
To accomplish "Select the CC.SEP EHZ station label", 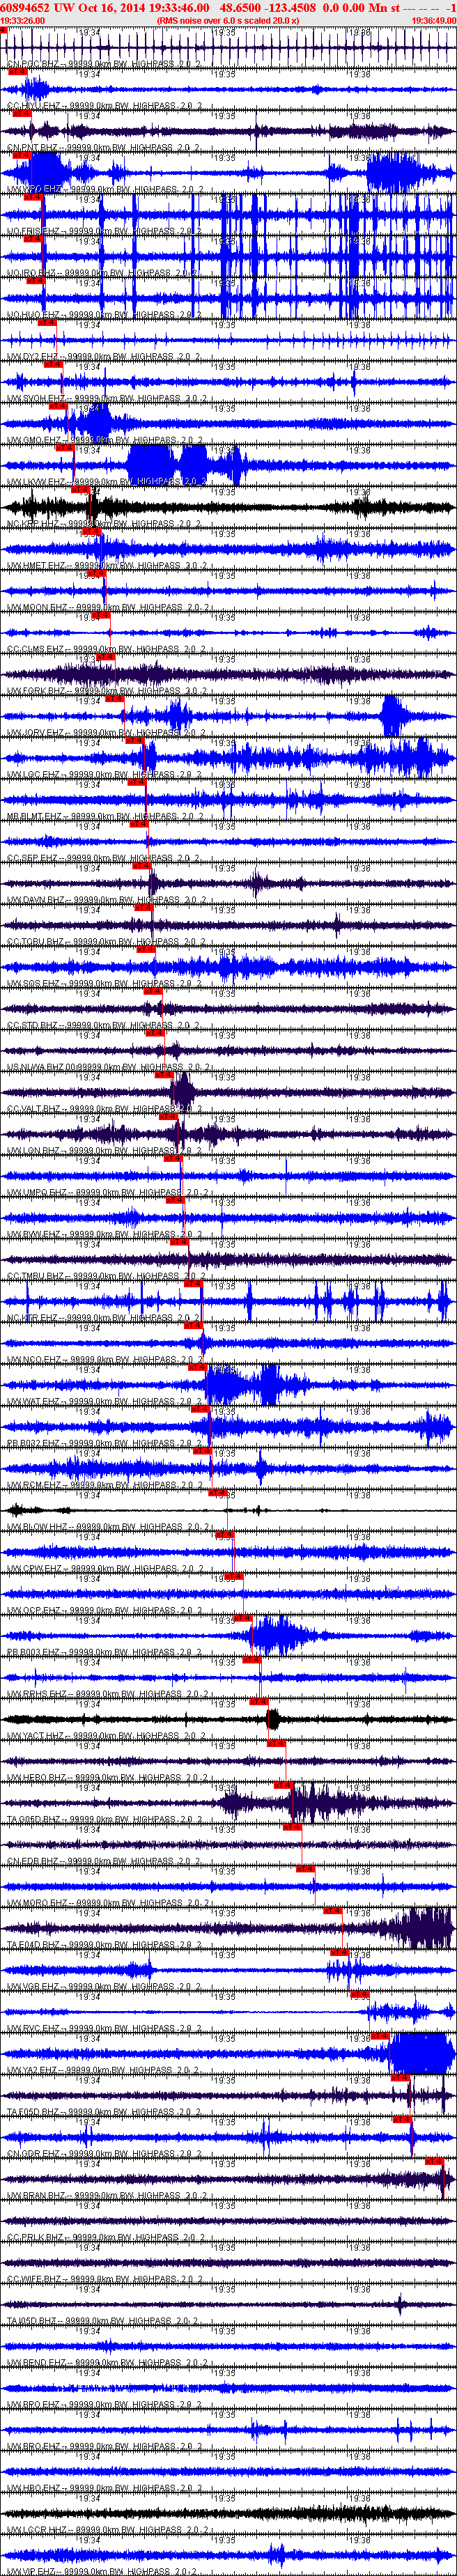I will tap(32, 858).
